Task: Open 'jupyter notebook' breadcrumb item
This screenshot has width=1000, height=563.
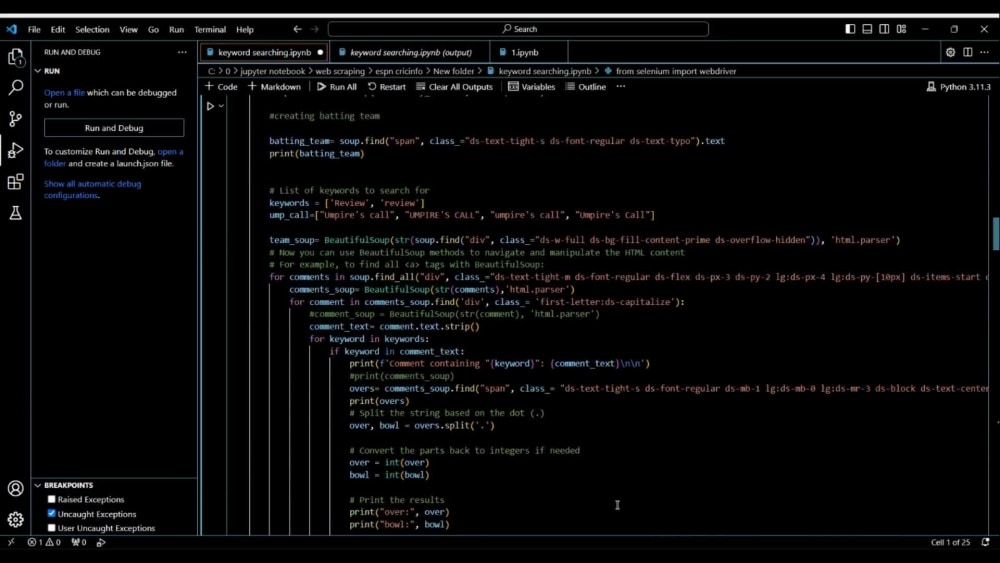Action: pyautogui.click(x=272, y=71)
